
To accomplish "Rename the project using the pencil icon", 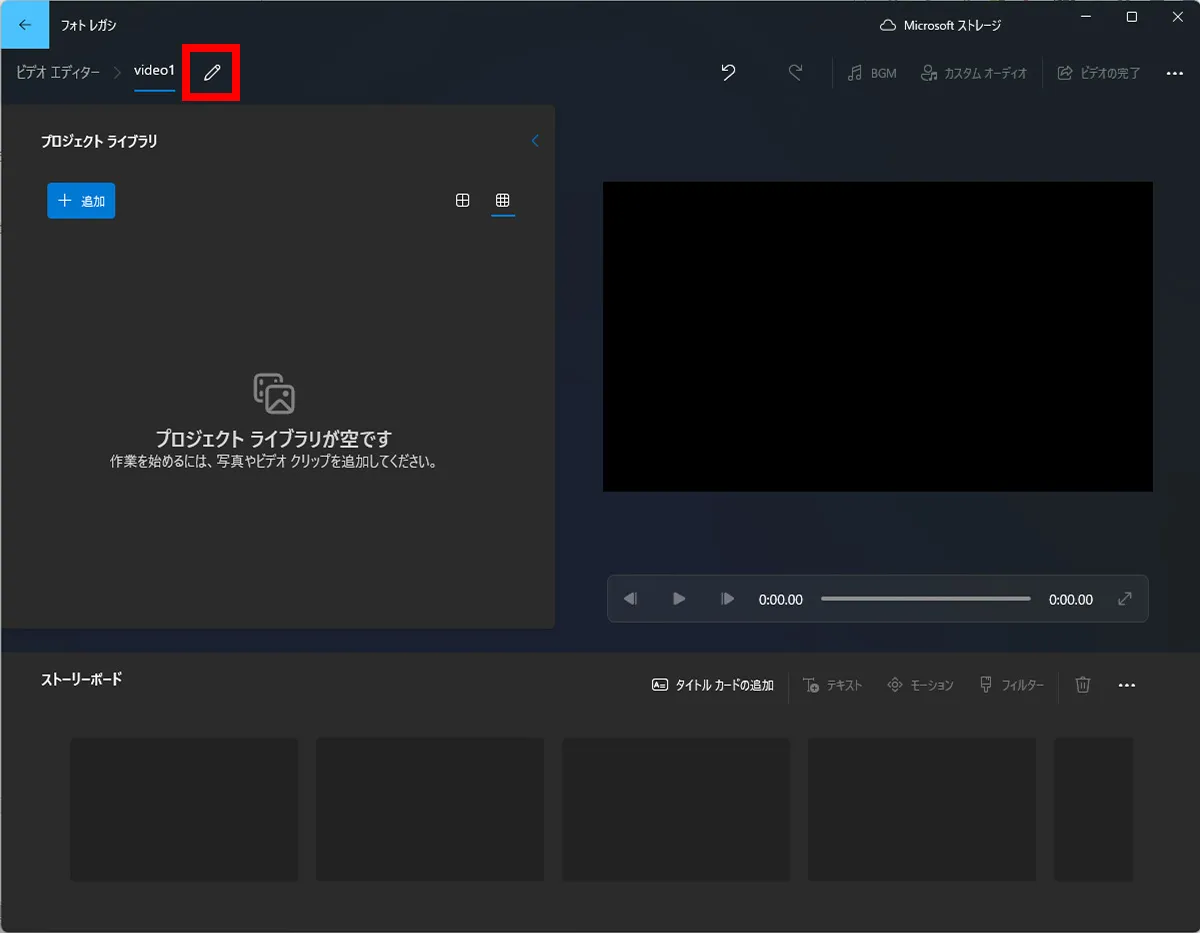I will [210, 71].
